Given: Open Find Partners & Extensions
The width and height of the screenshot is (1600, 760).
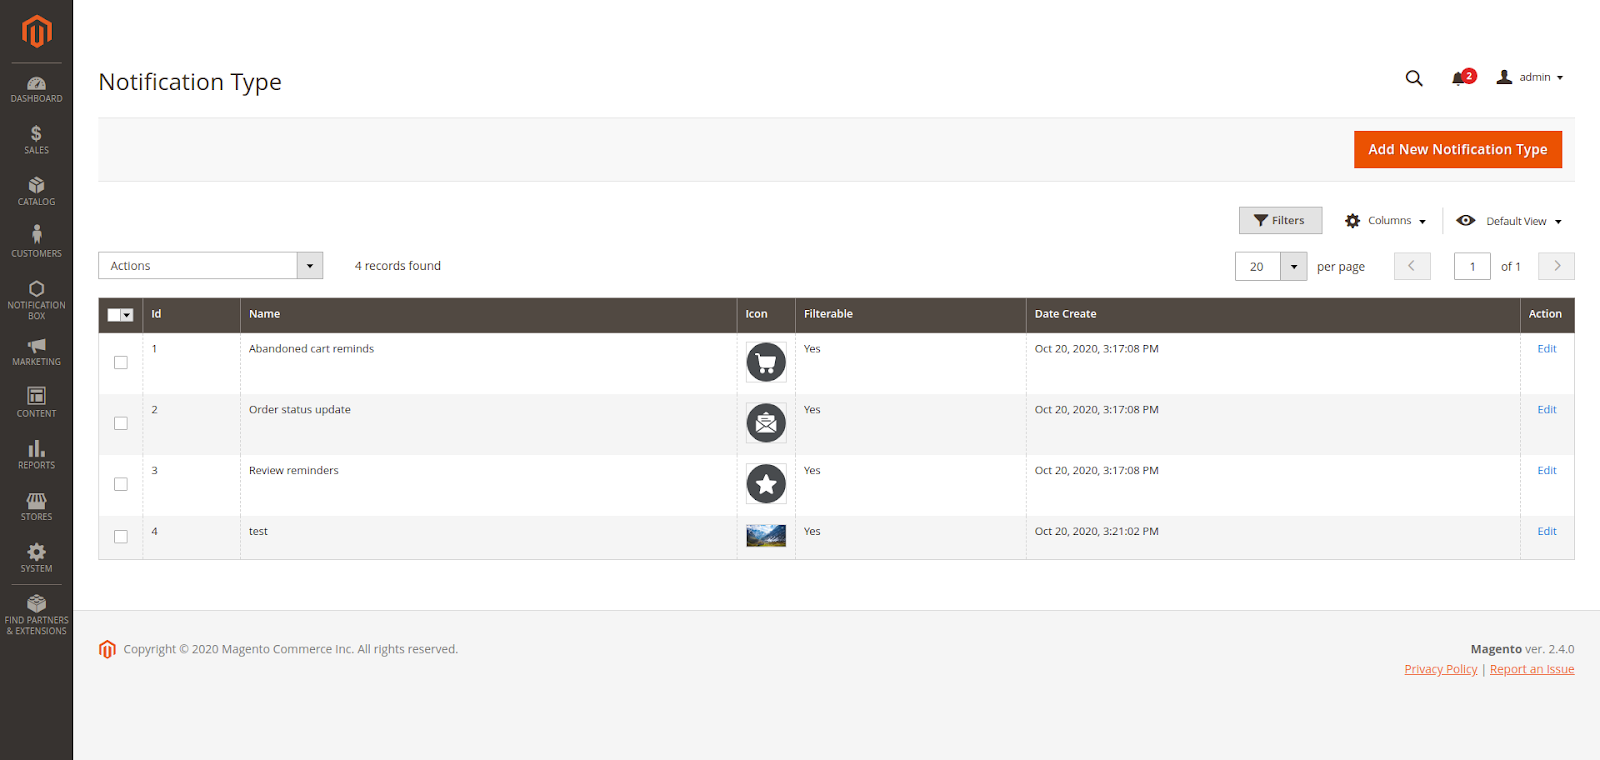Looking at the screenshot, I should 36,614.
